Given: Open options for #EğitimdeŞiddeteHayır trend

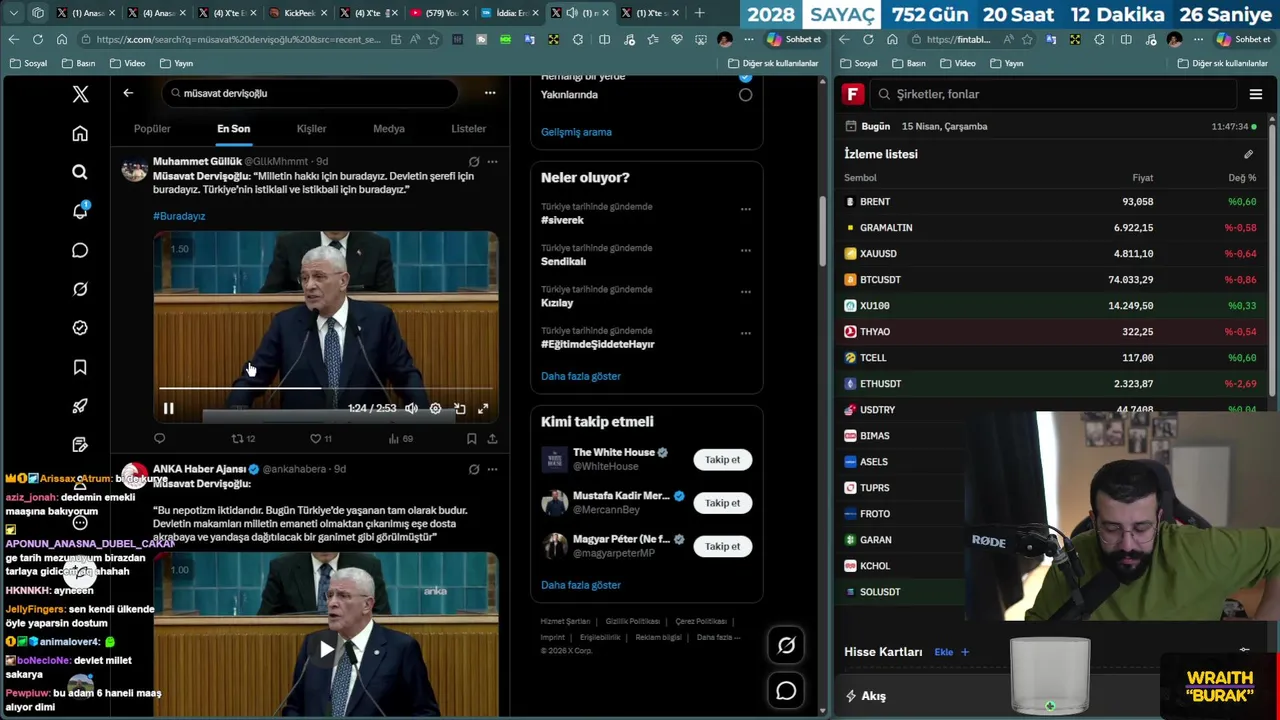Looking at the screenshot, I should [745, 333].
